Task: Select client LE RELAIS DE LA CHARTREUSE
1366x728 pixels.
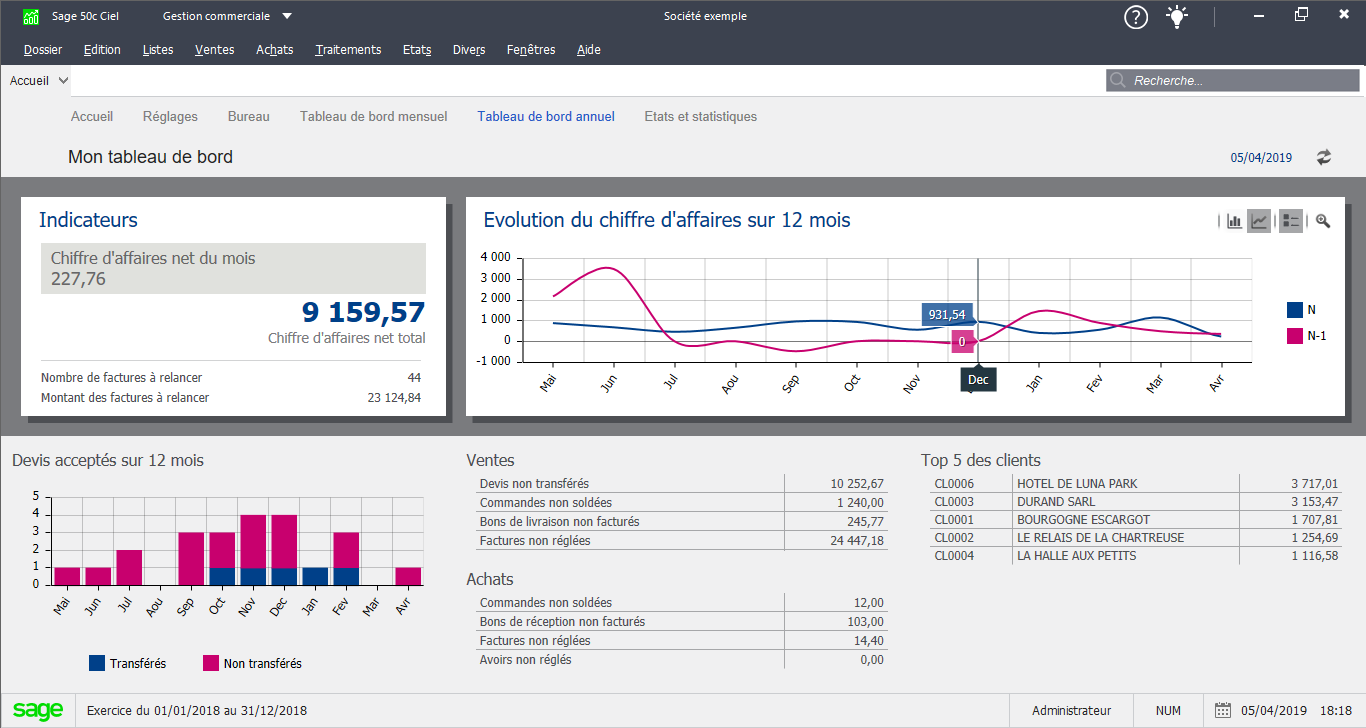Action: click(1136, 538)
